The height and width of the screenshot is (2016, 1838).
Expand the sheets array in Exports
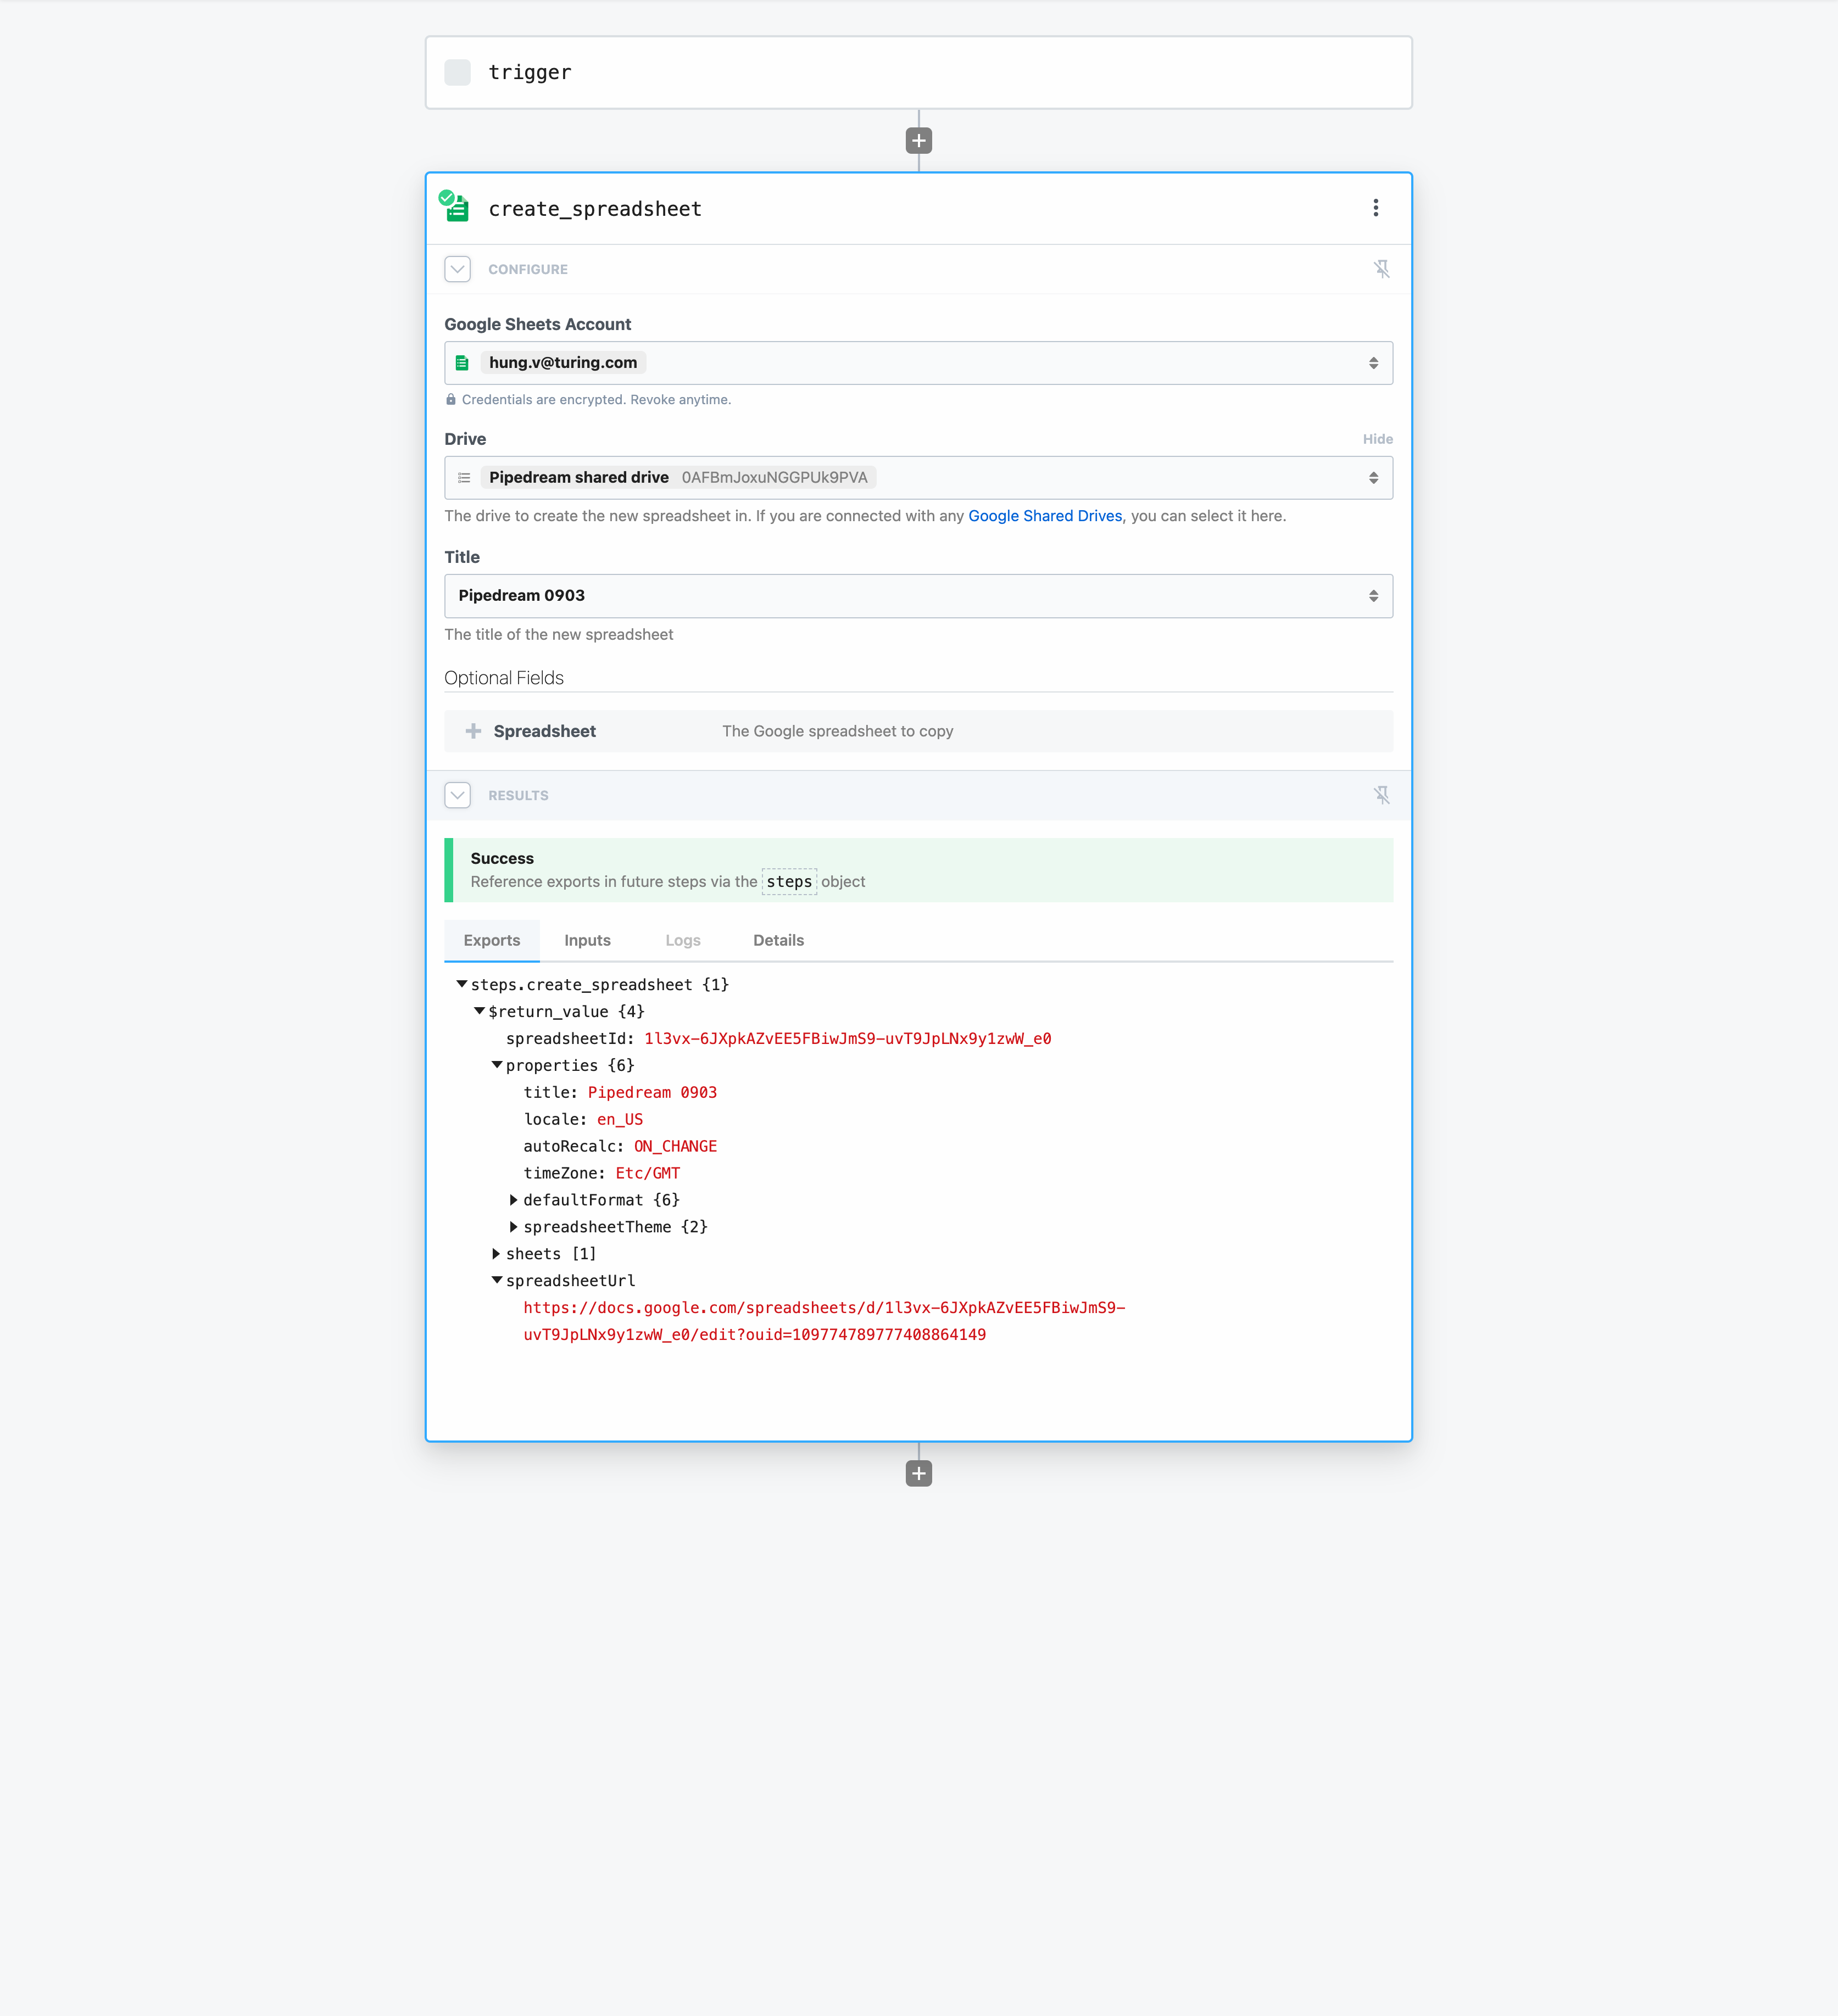497,1253
